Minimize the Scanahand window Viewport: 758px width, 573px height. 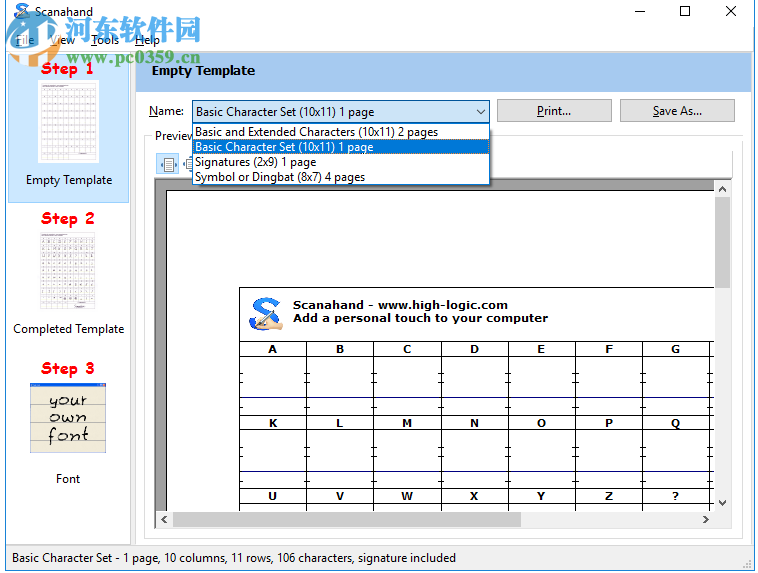click(x=640, y=11)
